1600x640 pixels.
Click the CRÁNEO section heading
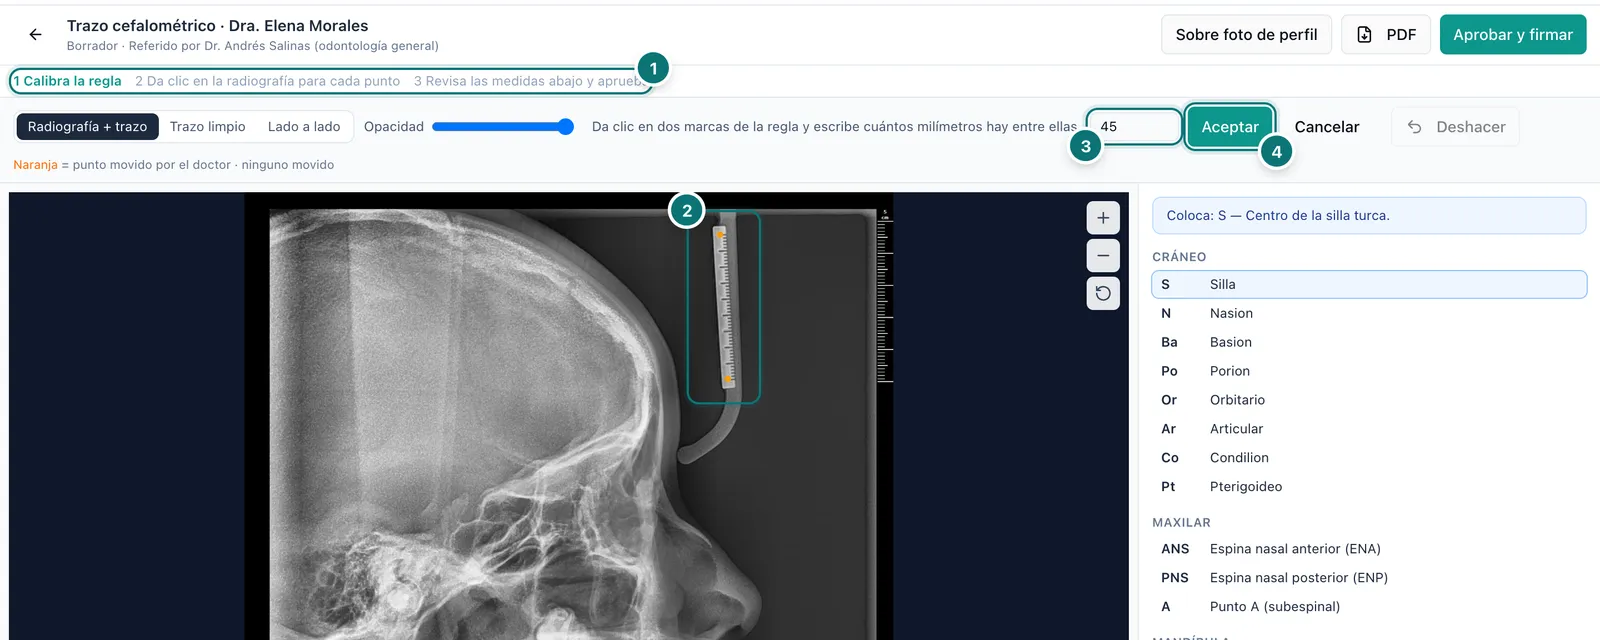(1179, 257)
